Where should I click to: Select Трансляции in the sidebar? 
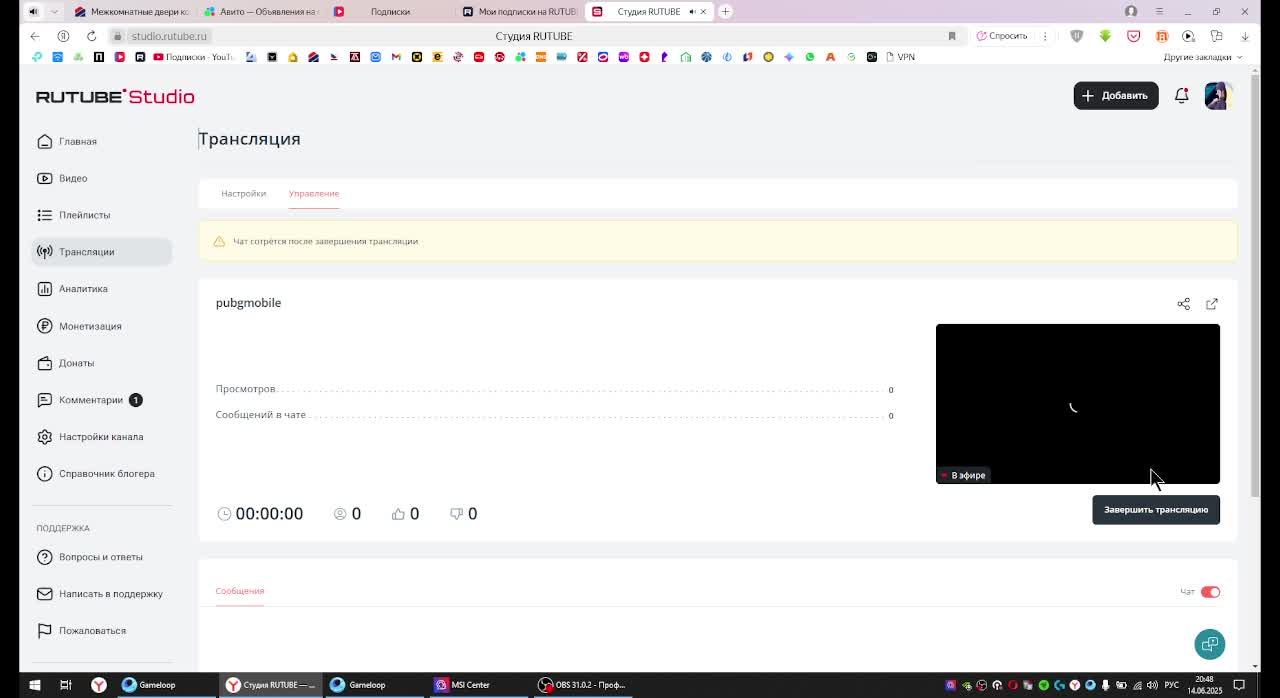pos(100,252)
